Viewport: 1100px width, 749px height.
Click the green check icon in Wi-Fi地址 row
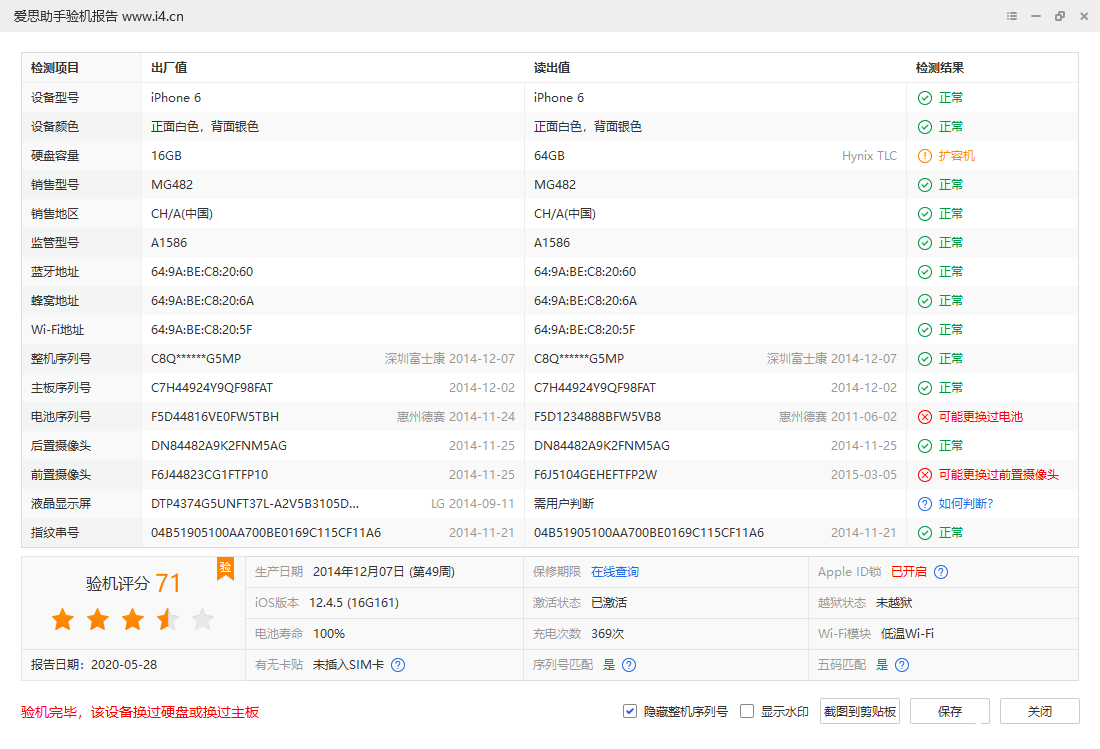925,330
